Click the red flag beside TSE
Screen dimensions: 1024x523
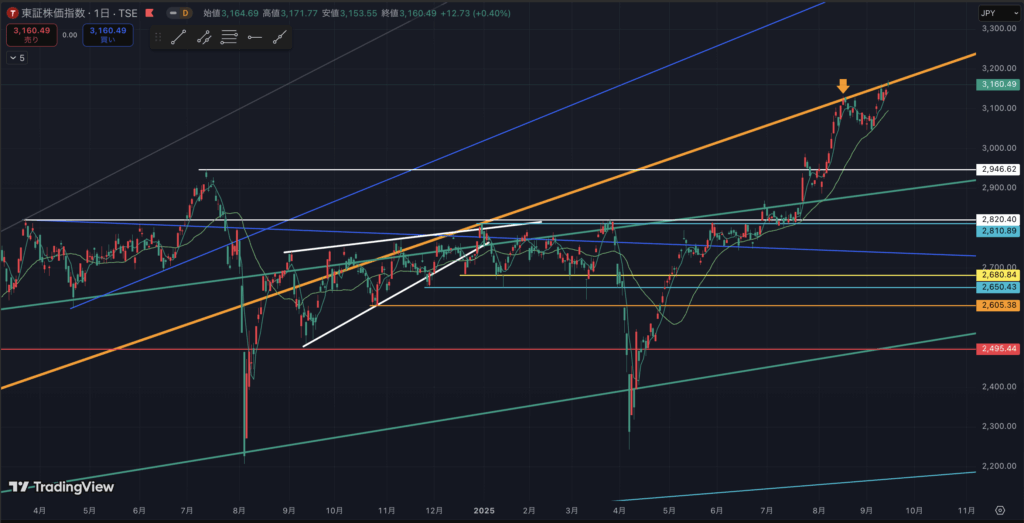tap(147, 14)
